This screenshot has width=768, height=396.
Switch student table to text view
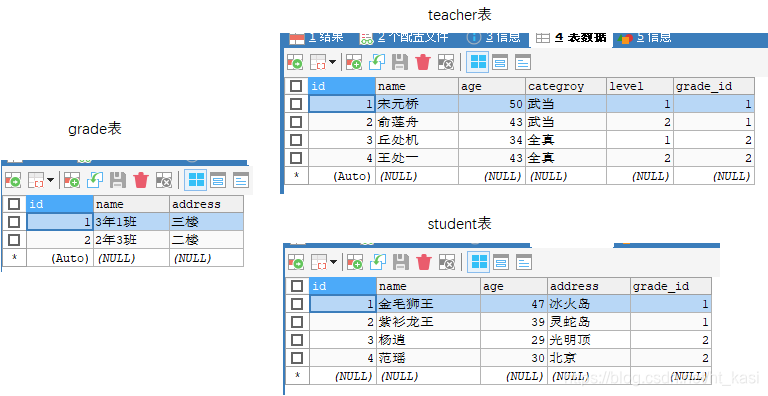[524, 262]
